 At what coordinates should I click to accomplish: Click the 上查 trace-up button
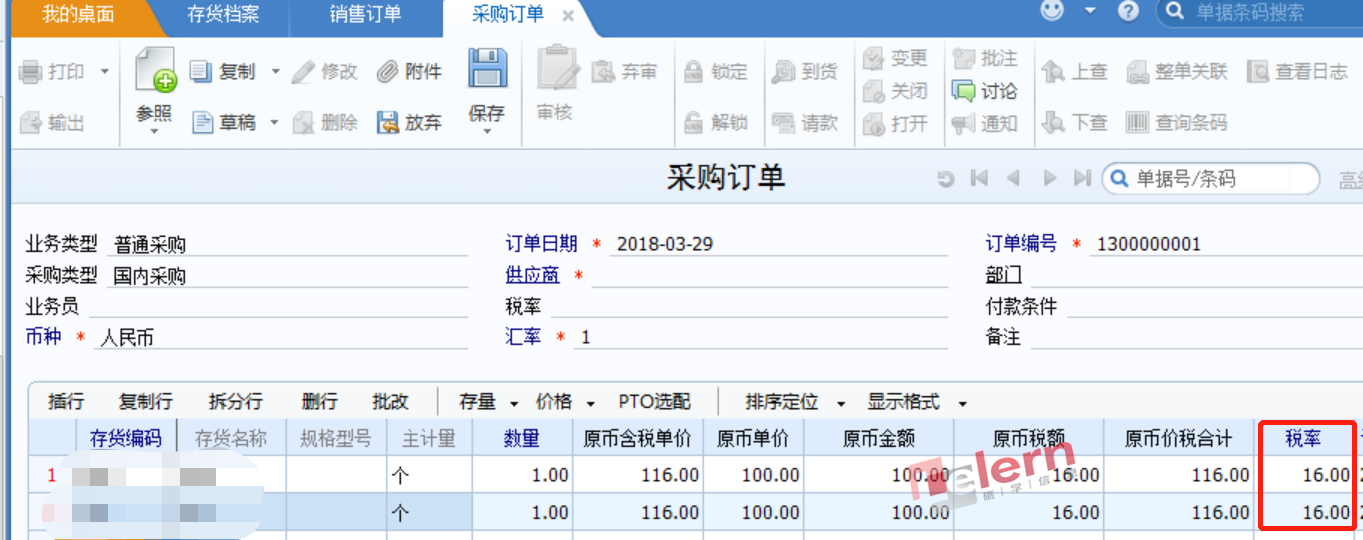pyautogui.click(x=1075, y=72)
